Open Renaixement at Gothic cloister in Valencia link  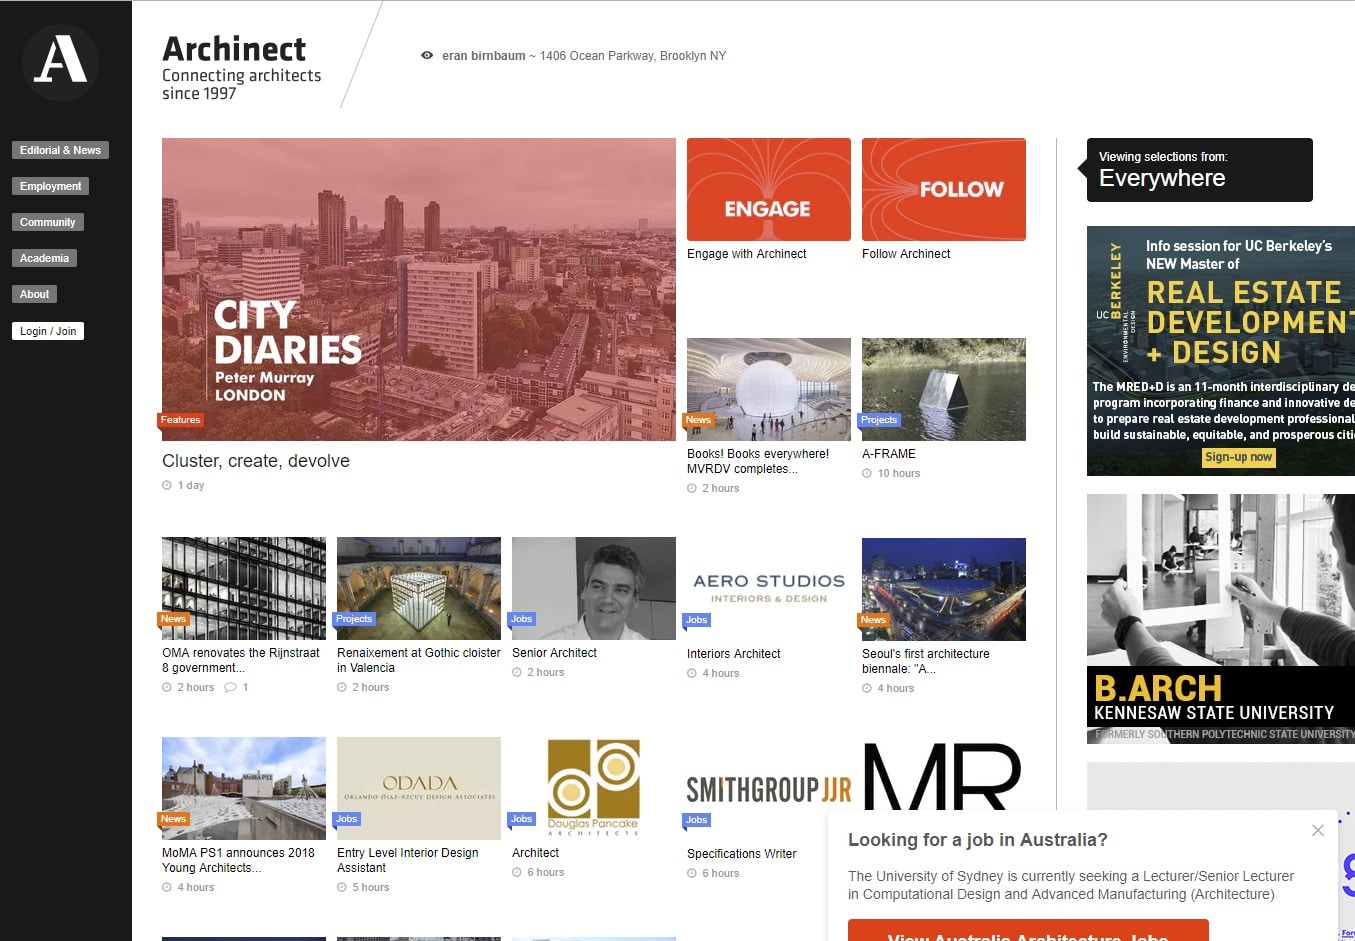pos(419,660)
